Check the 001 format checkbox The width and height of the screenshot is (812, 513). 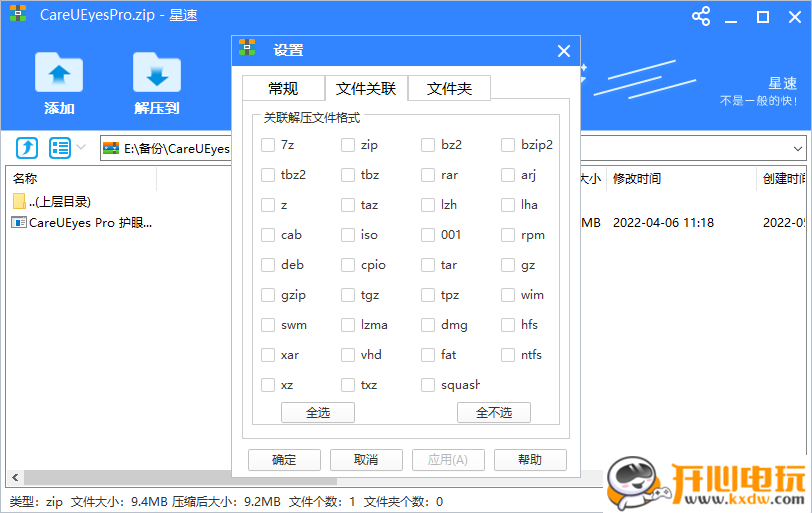(x=428, y=235)
